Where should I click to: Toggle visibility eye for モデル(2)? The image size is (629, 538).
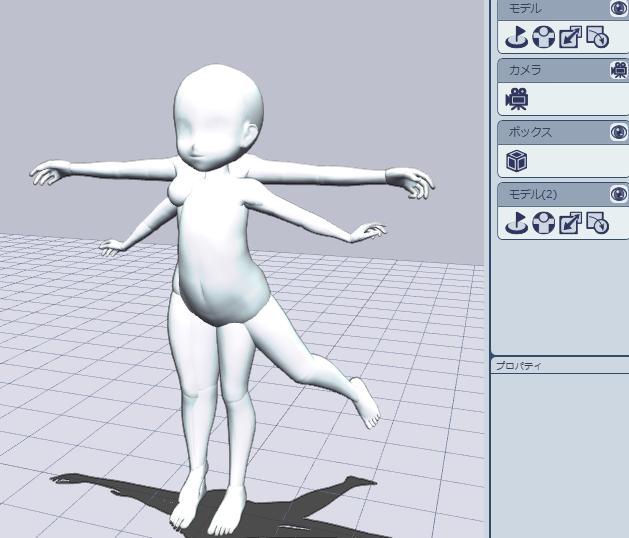pos(619,194)
